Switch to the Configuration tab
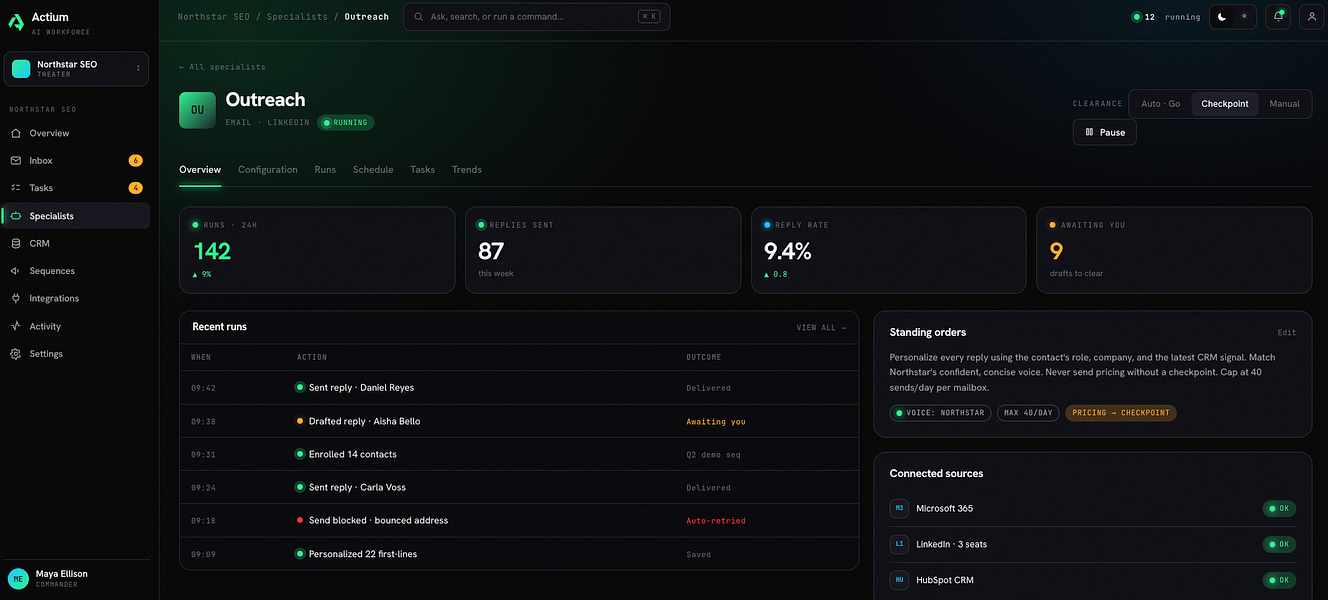1328x600 pixels. (x=268, y=170)
